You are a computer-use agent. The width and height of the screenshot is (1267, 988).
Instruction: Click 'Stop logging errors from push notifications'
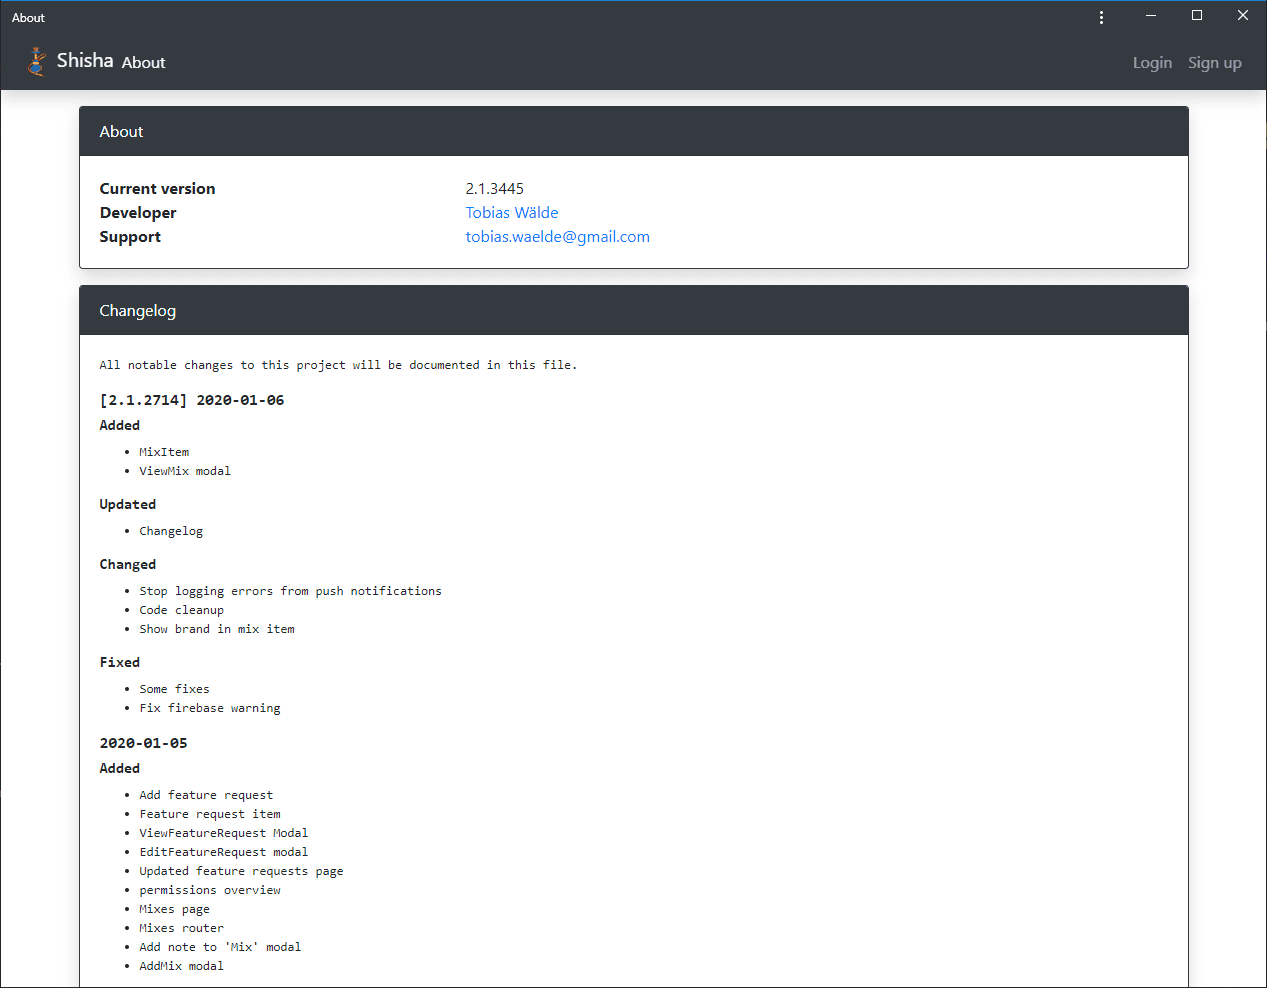(x=291, y=591)
